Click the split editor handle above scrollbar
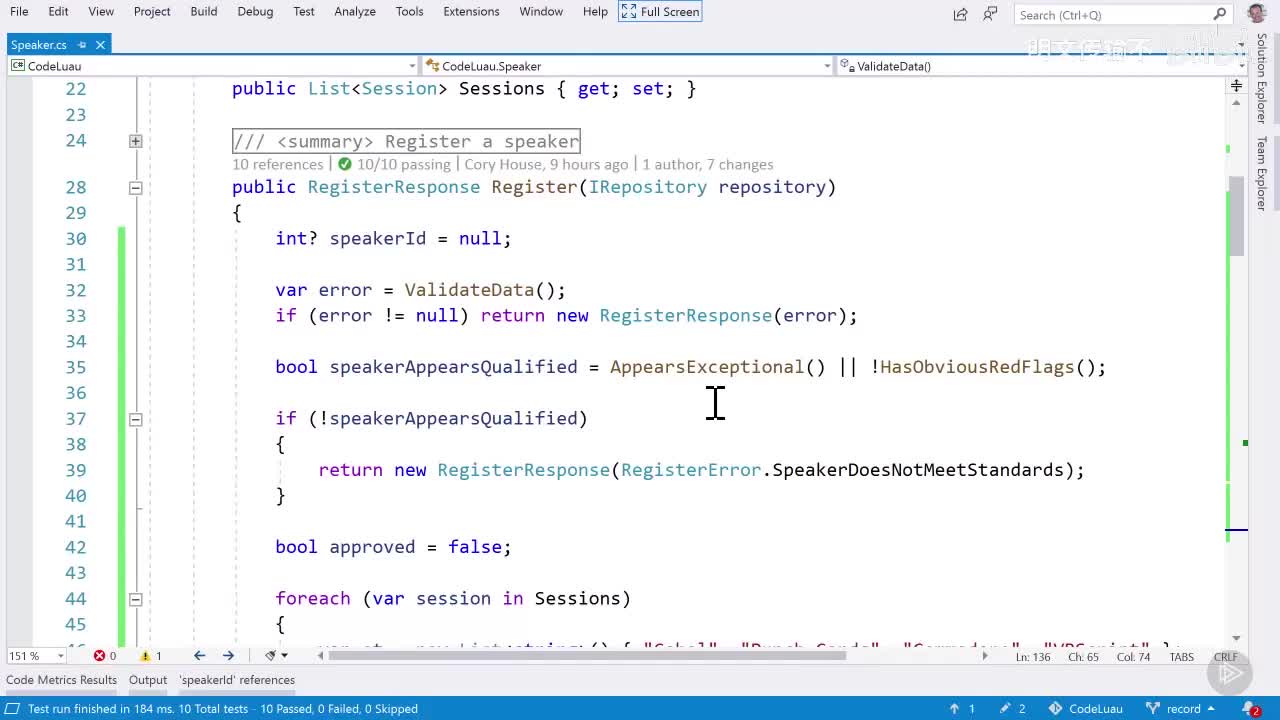Image resolution: width=1280 pixels, height=720 pixels. click(x=1237, y=86)
